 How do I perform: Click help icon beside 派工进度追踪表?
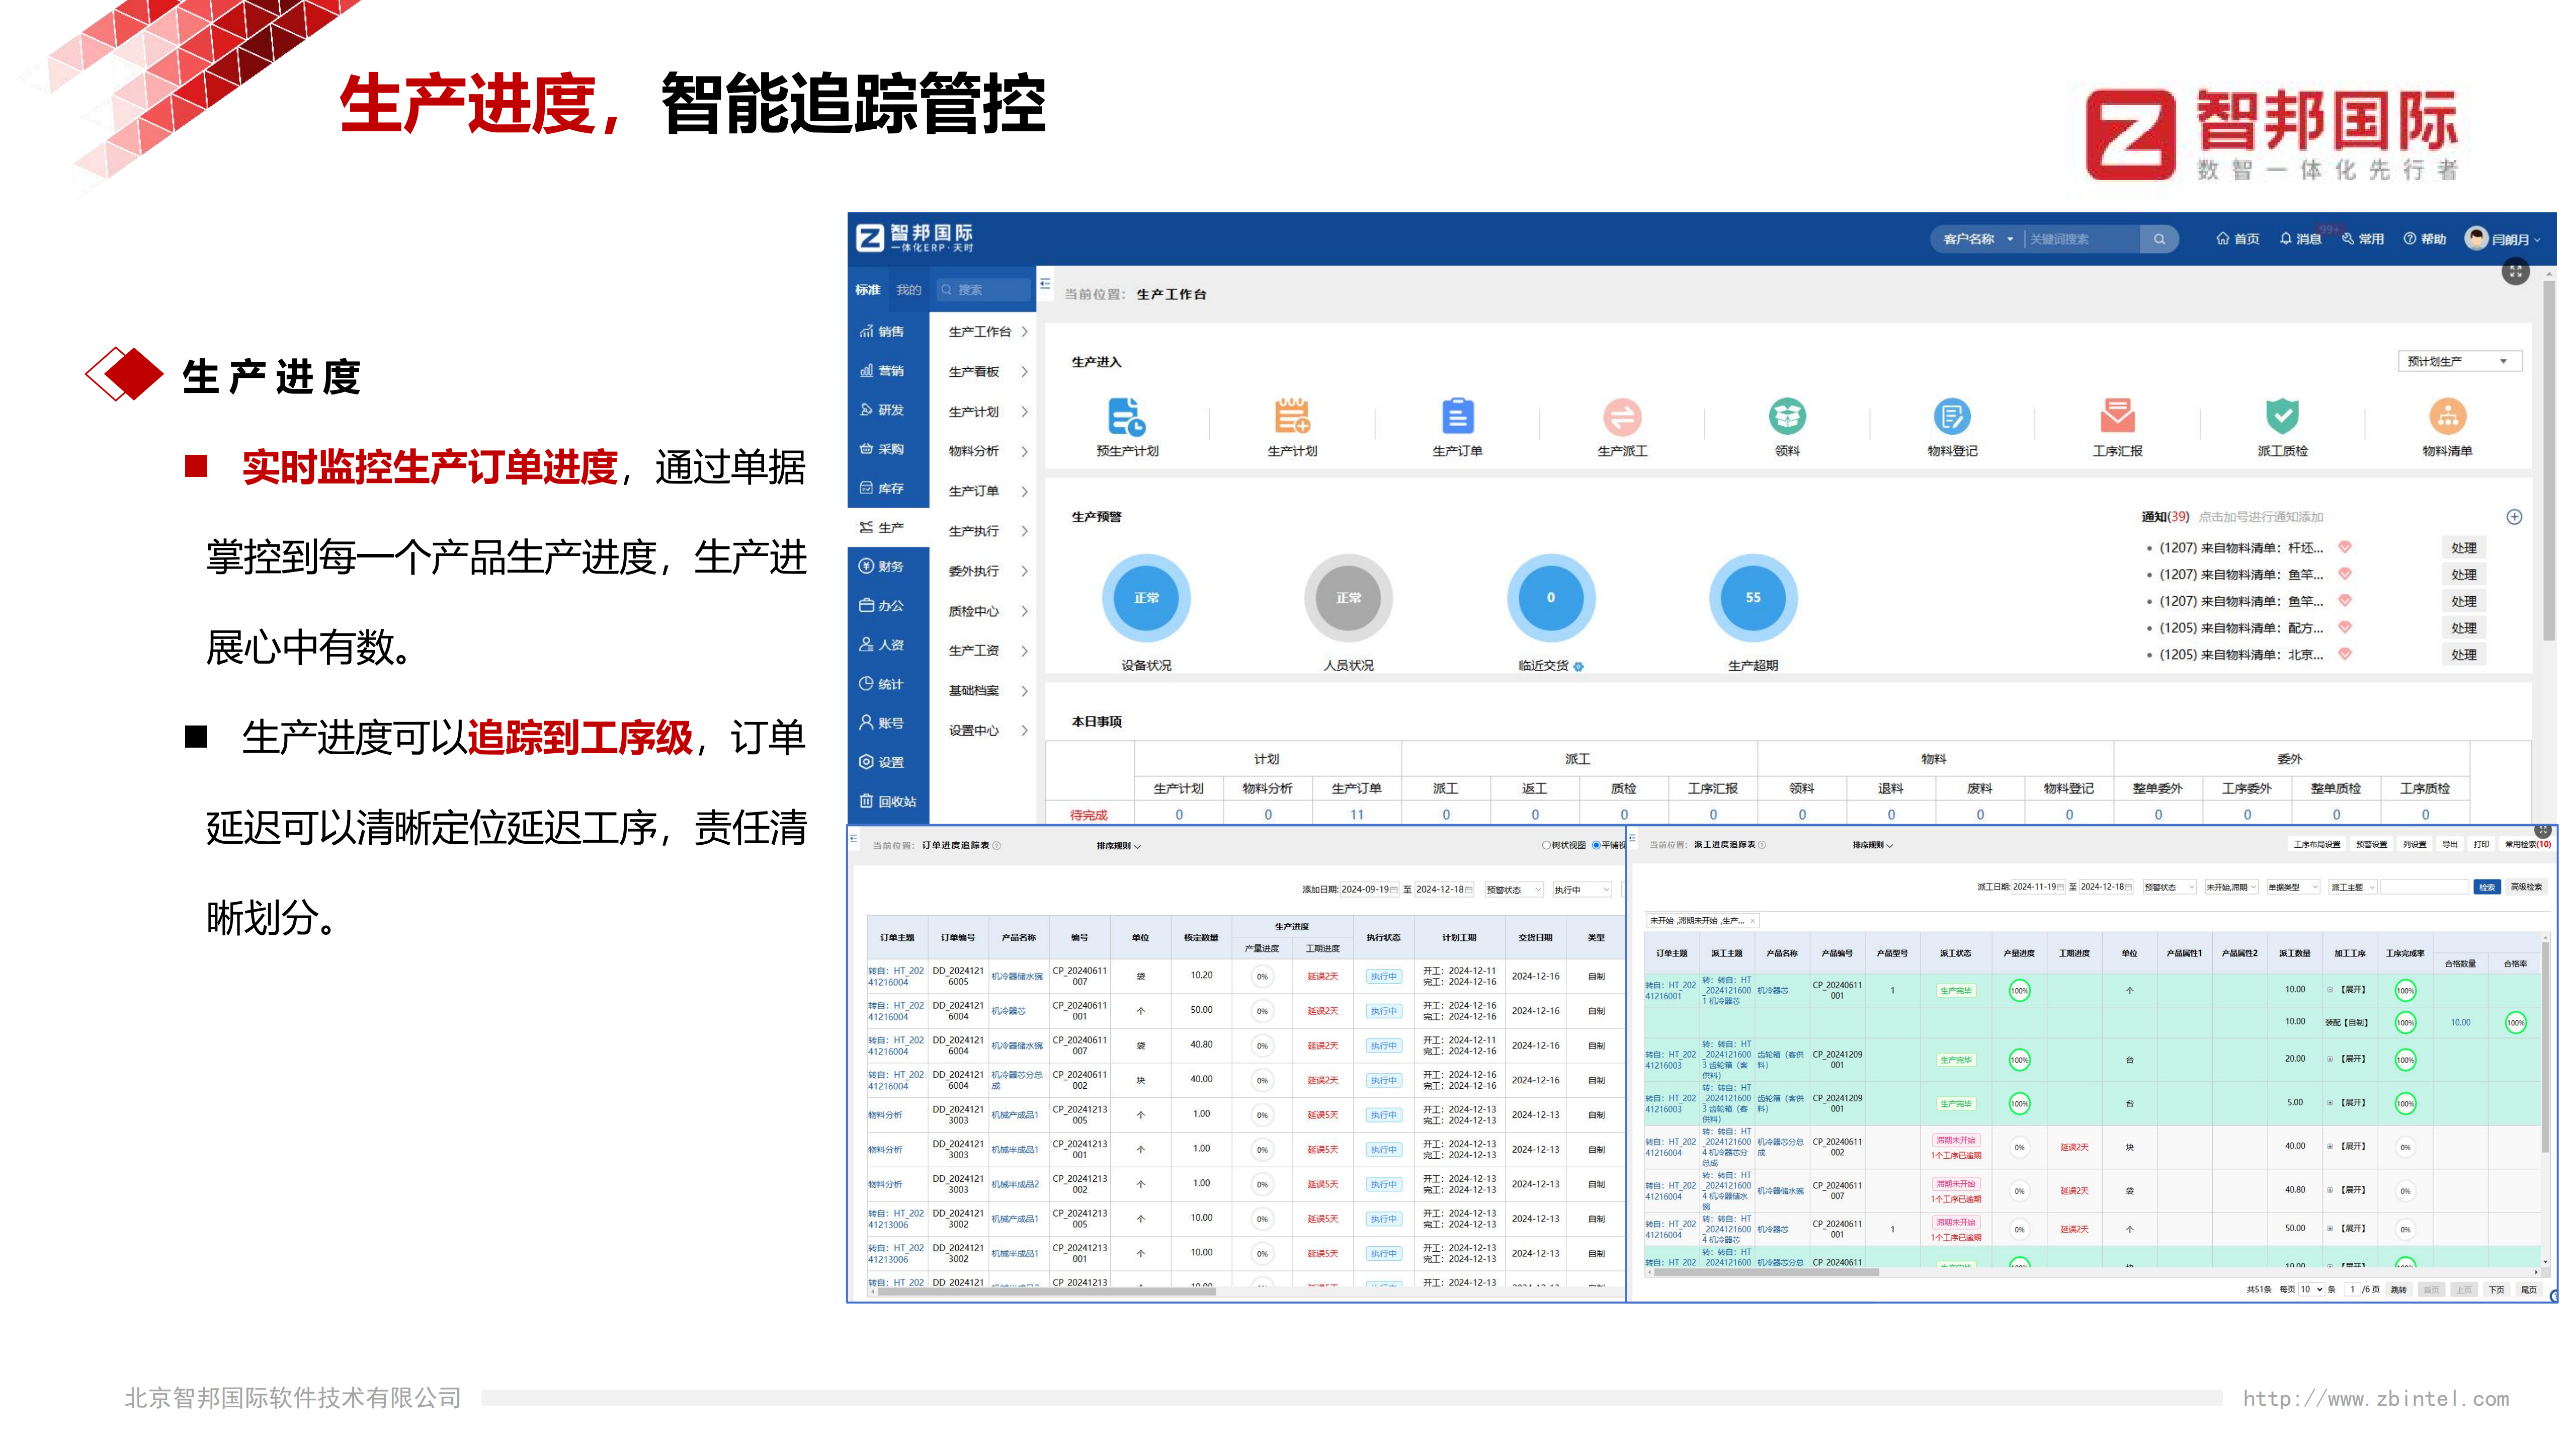pyautogui.click(x=1761, y=846)
